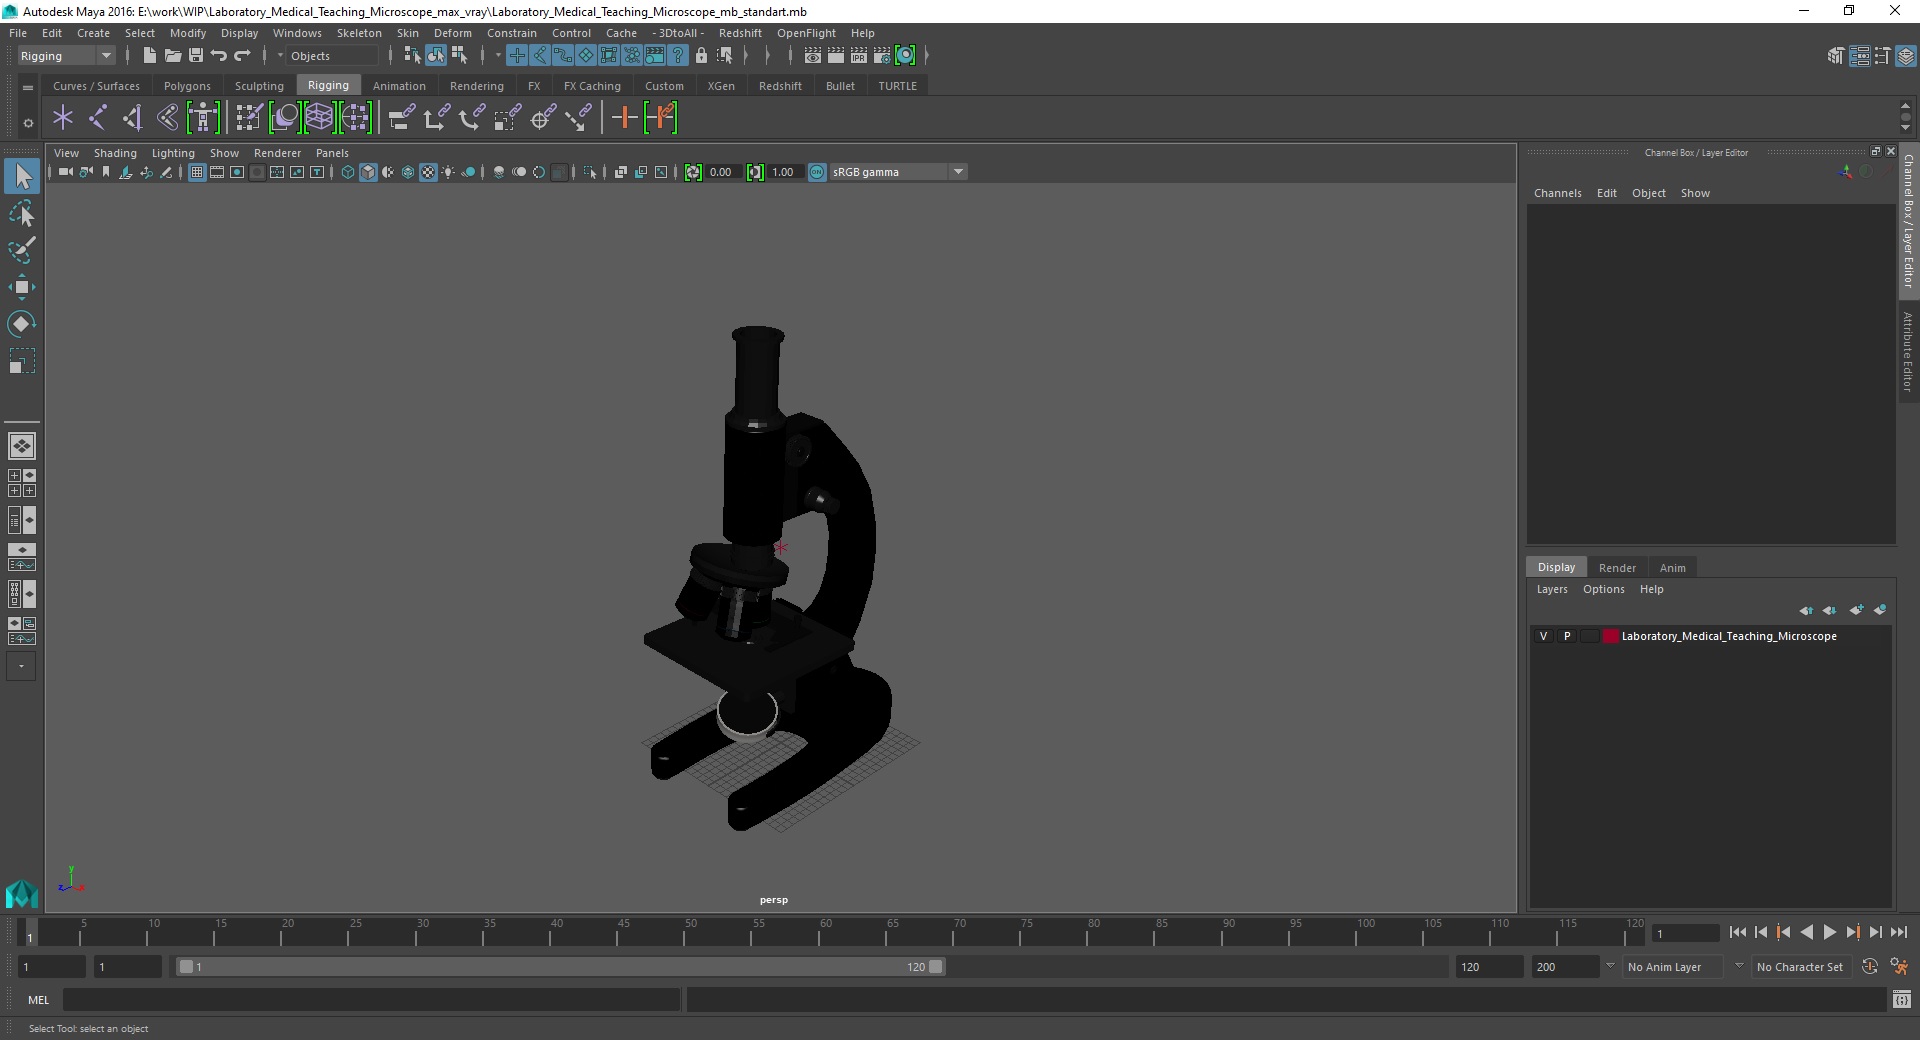Image resolution: width=1920 pixels, height=1040 pixels.
Task: Toggle visibility V of Microscope layer
Action: (x=1543, y=636)
